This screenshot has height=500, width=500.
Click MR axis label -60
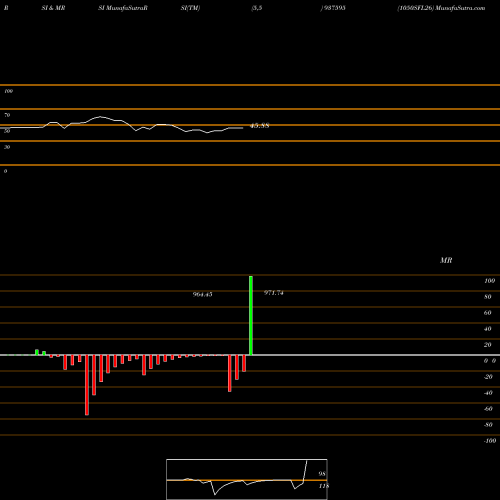(488, 409)
